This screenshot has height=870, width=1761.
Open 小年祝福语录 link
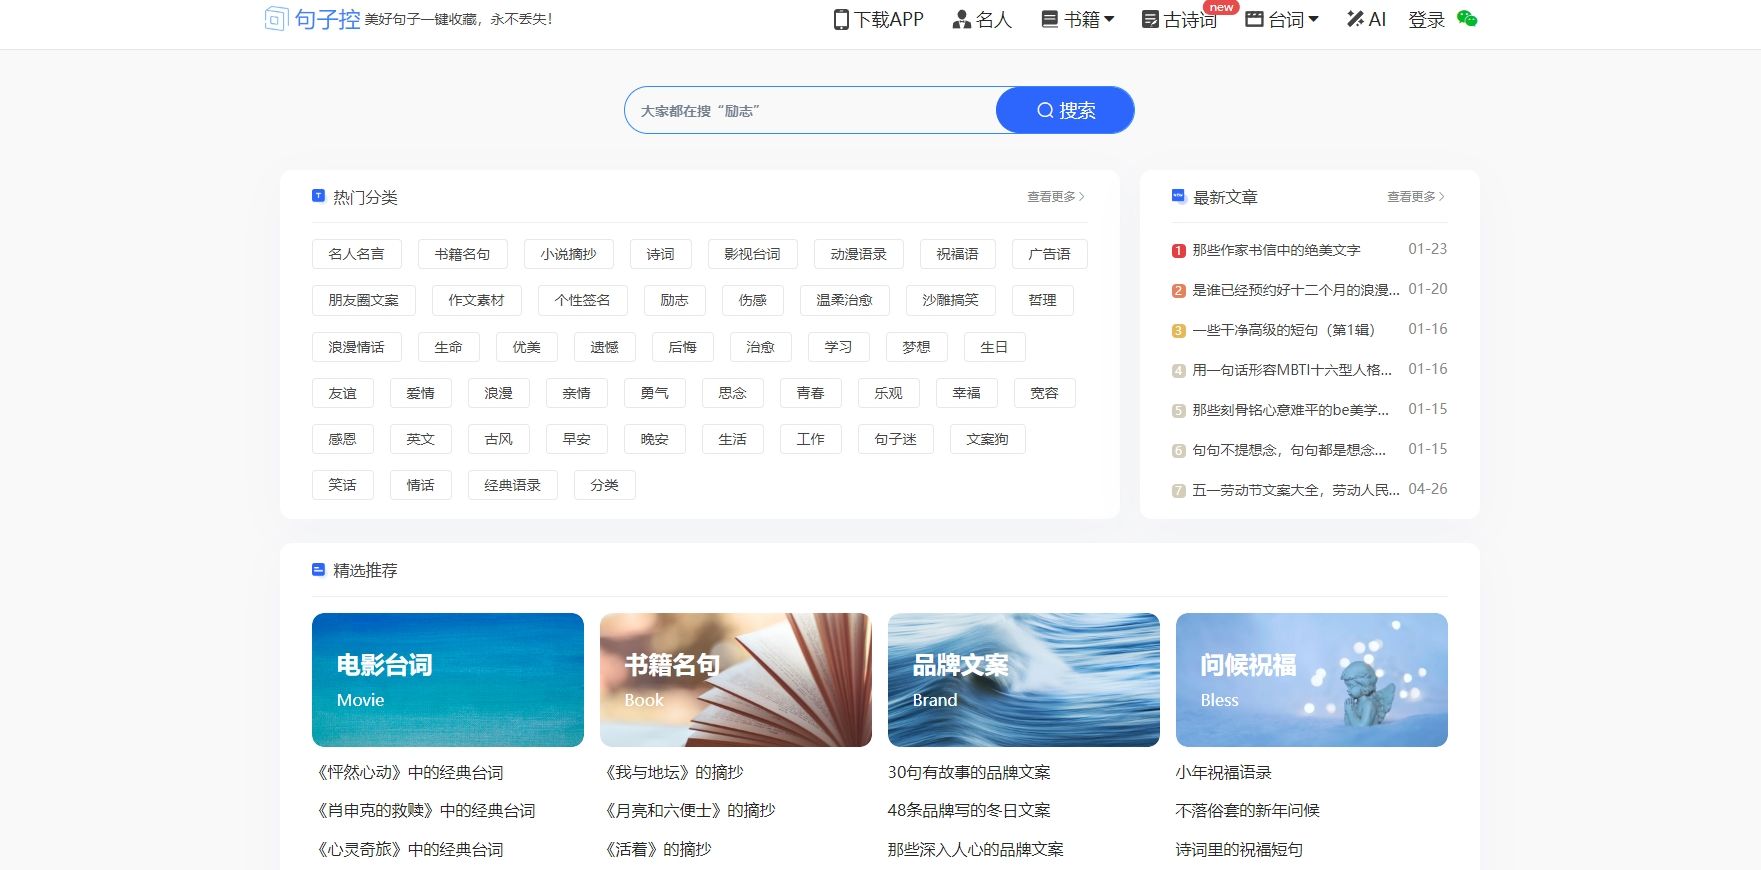point(1224,772)
